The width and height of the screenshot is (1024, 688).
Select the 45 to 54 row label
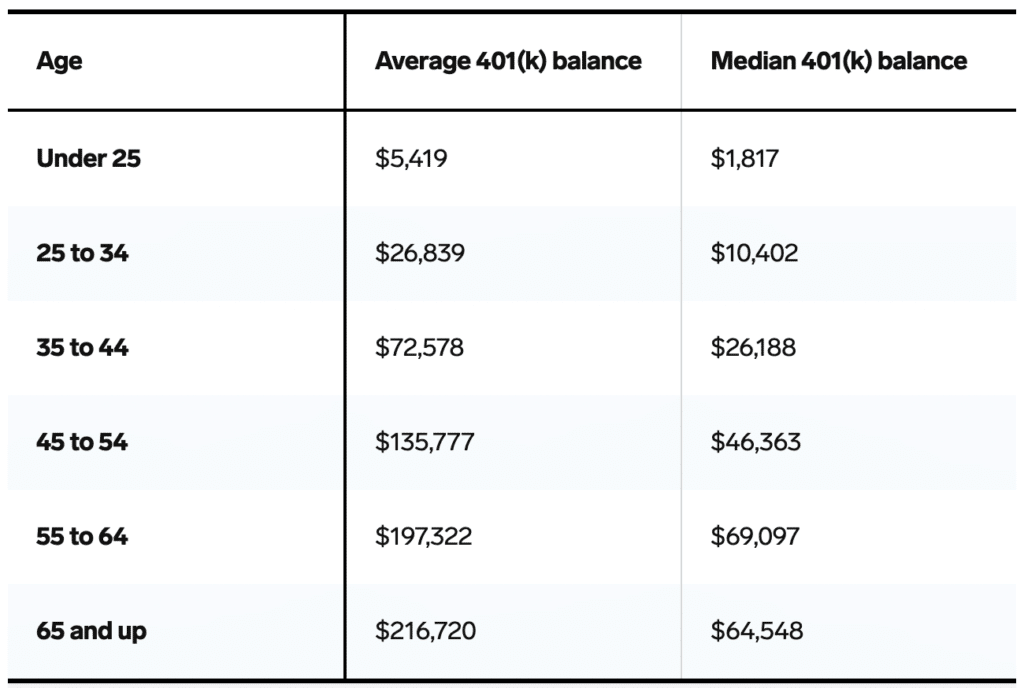(x=82, y=442)
